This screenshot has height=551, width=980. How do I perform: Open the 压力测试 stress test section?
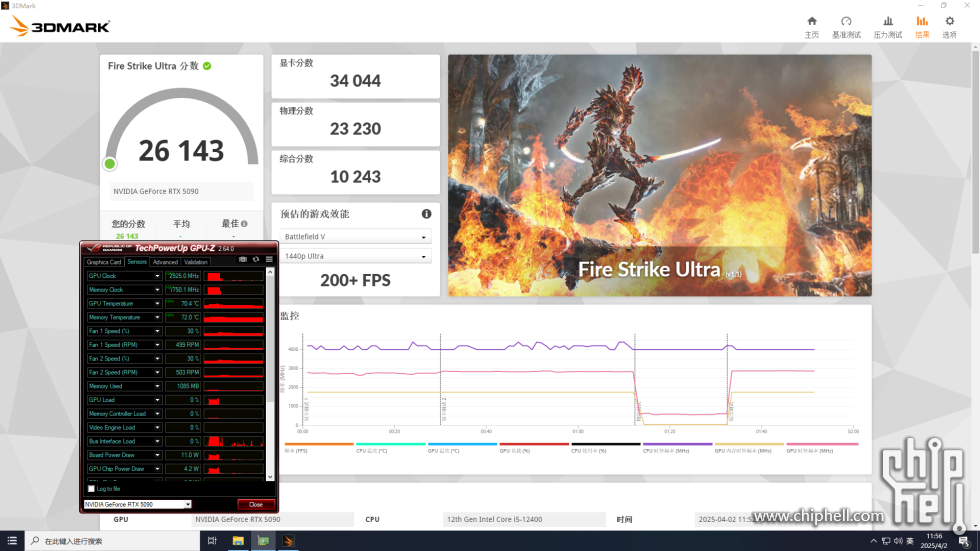(x=888, y=27)
